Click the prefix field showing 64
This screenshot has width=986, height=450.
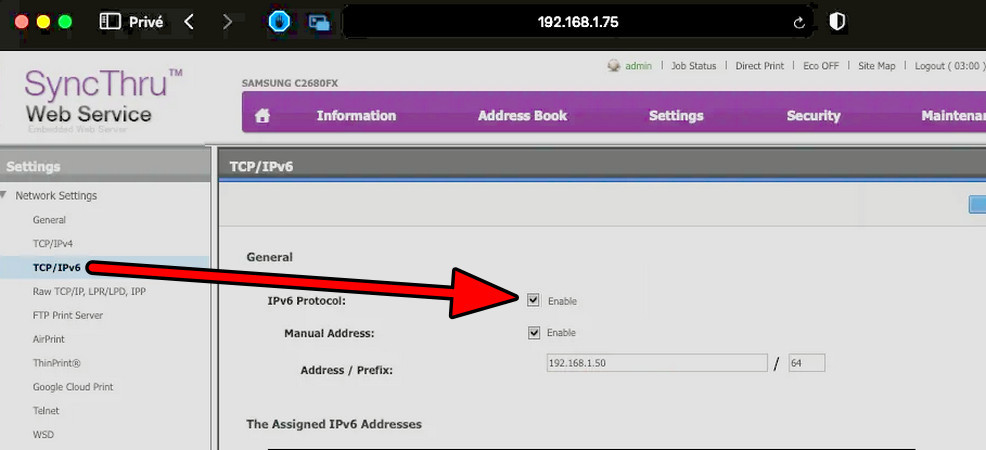coord(806,363)
